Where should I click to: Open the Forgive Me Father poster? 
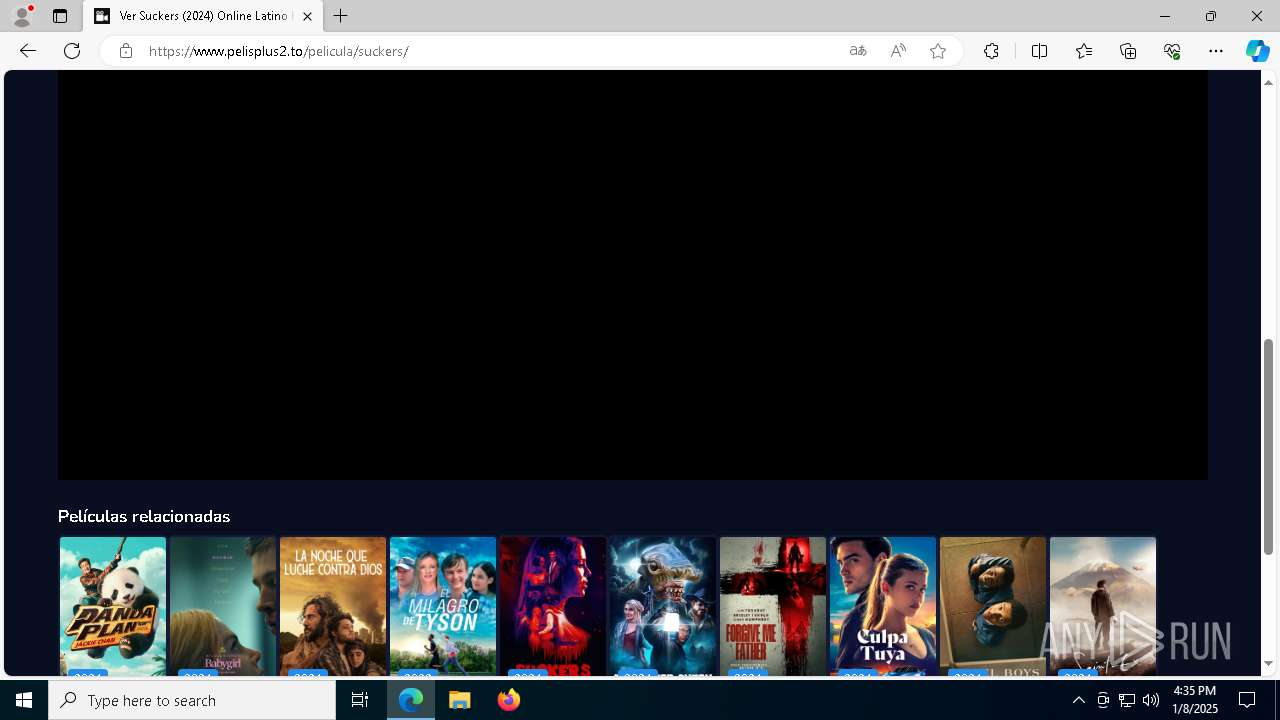click(x=773, y=606)
